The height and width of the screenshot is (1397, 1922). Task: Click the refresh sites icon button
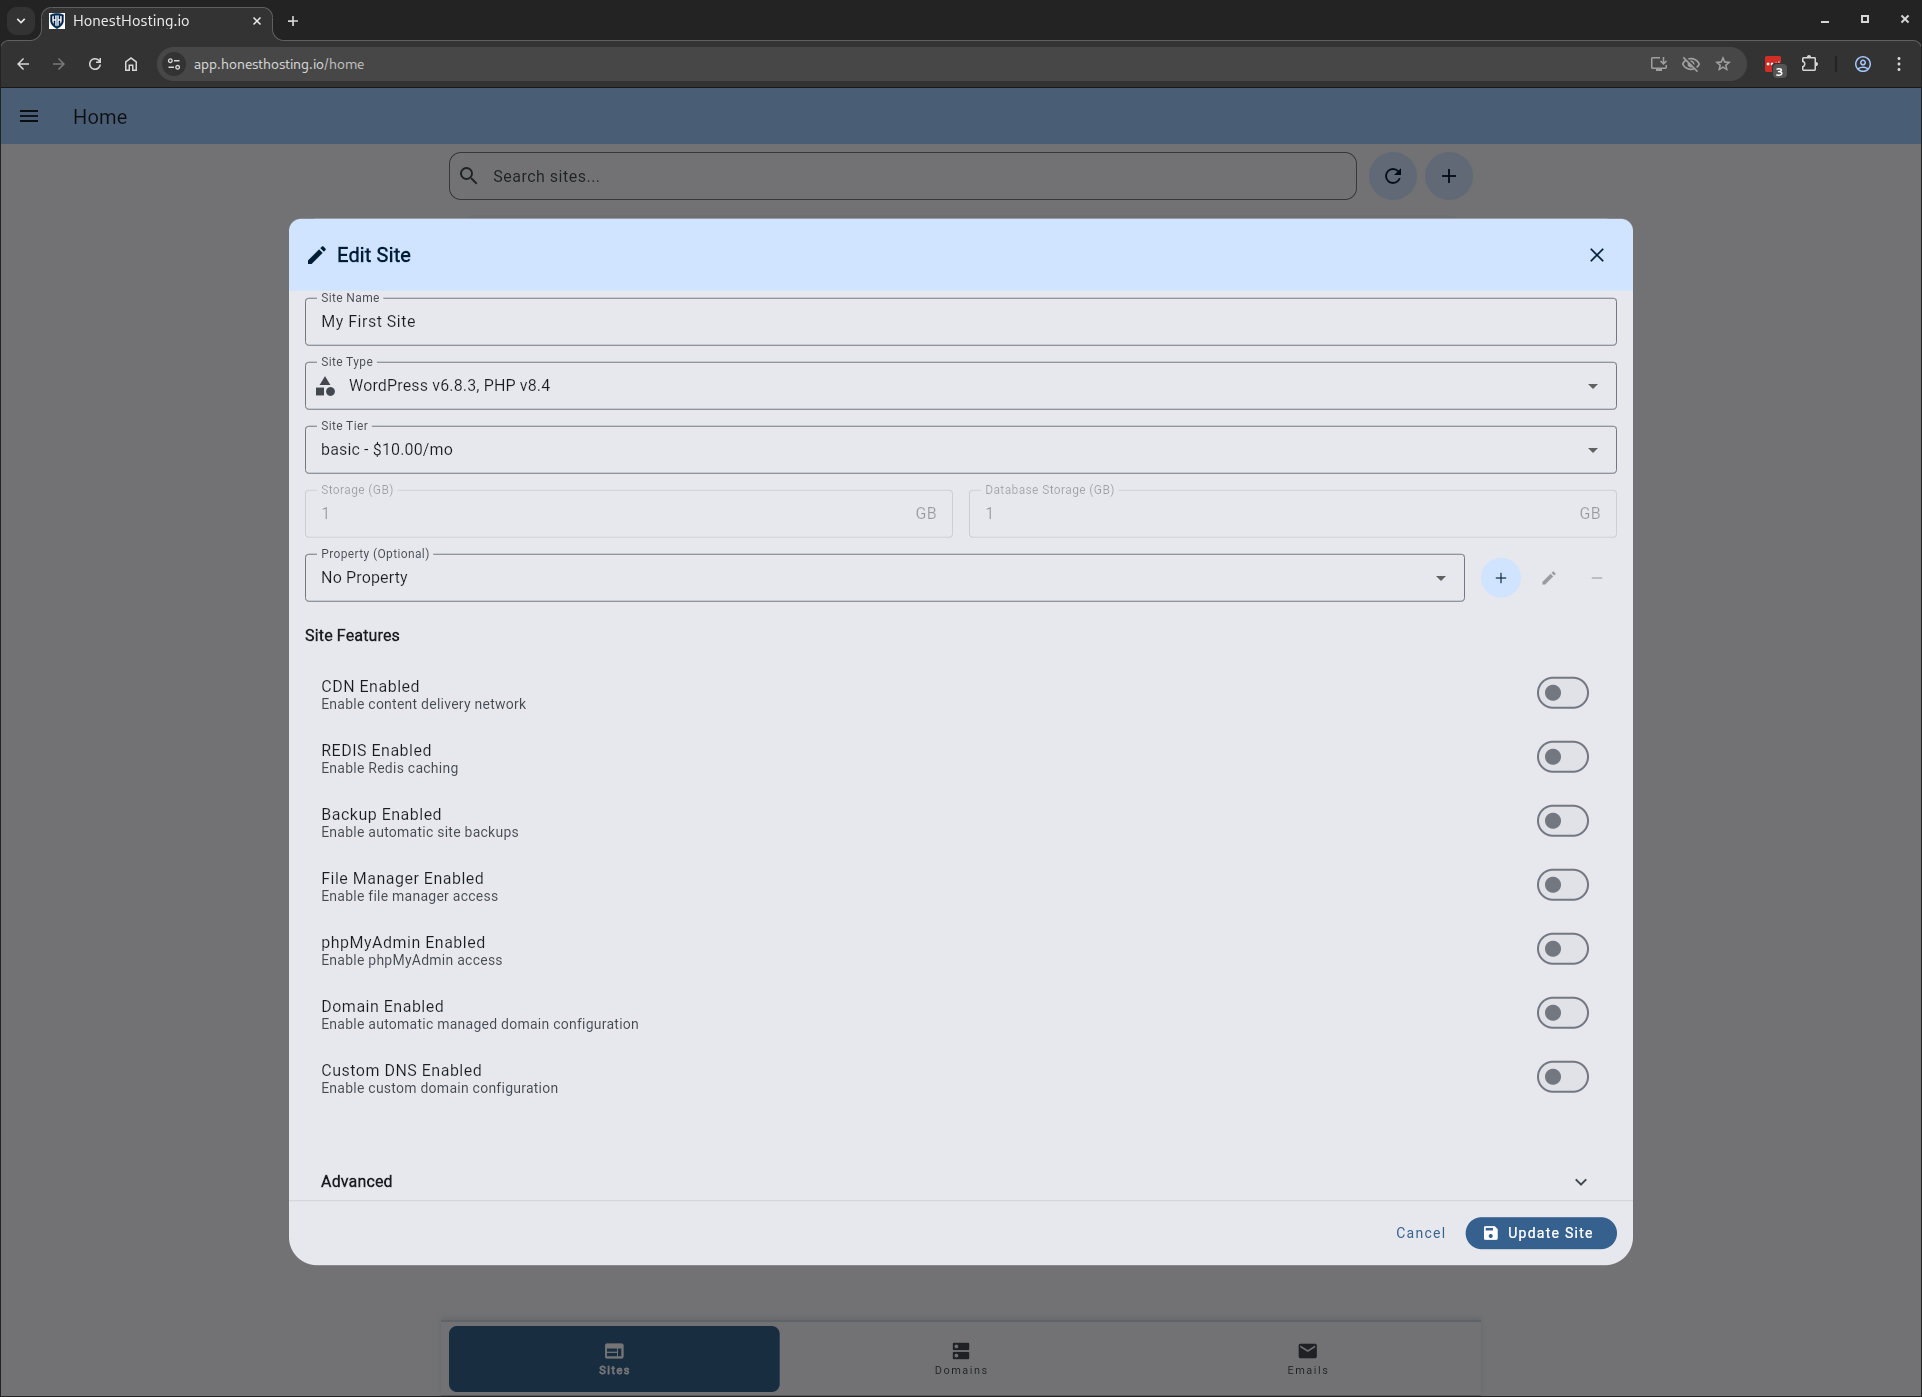tap(1392, 176)
